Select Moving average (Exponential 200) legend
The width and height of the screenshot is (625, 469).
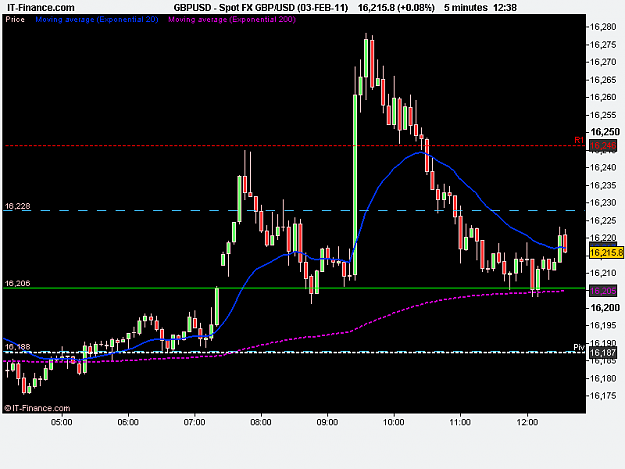(232, 19)
